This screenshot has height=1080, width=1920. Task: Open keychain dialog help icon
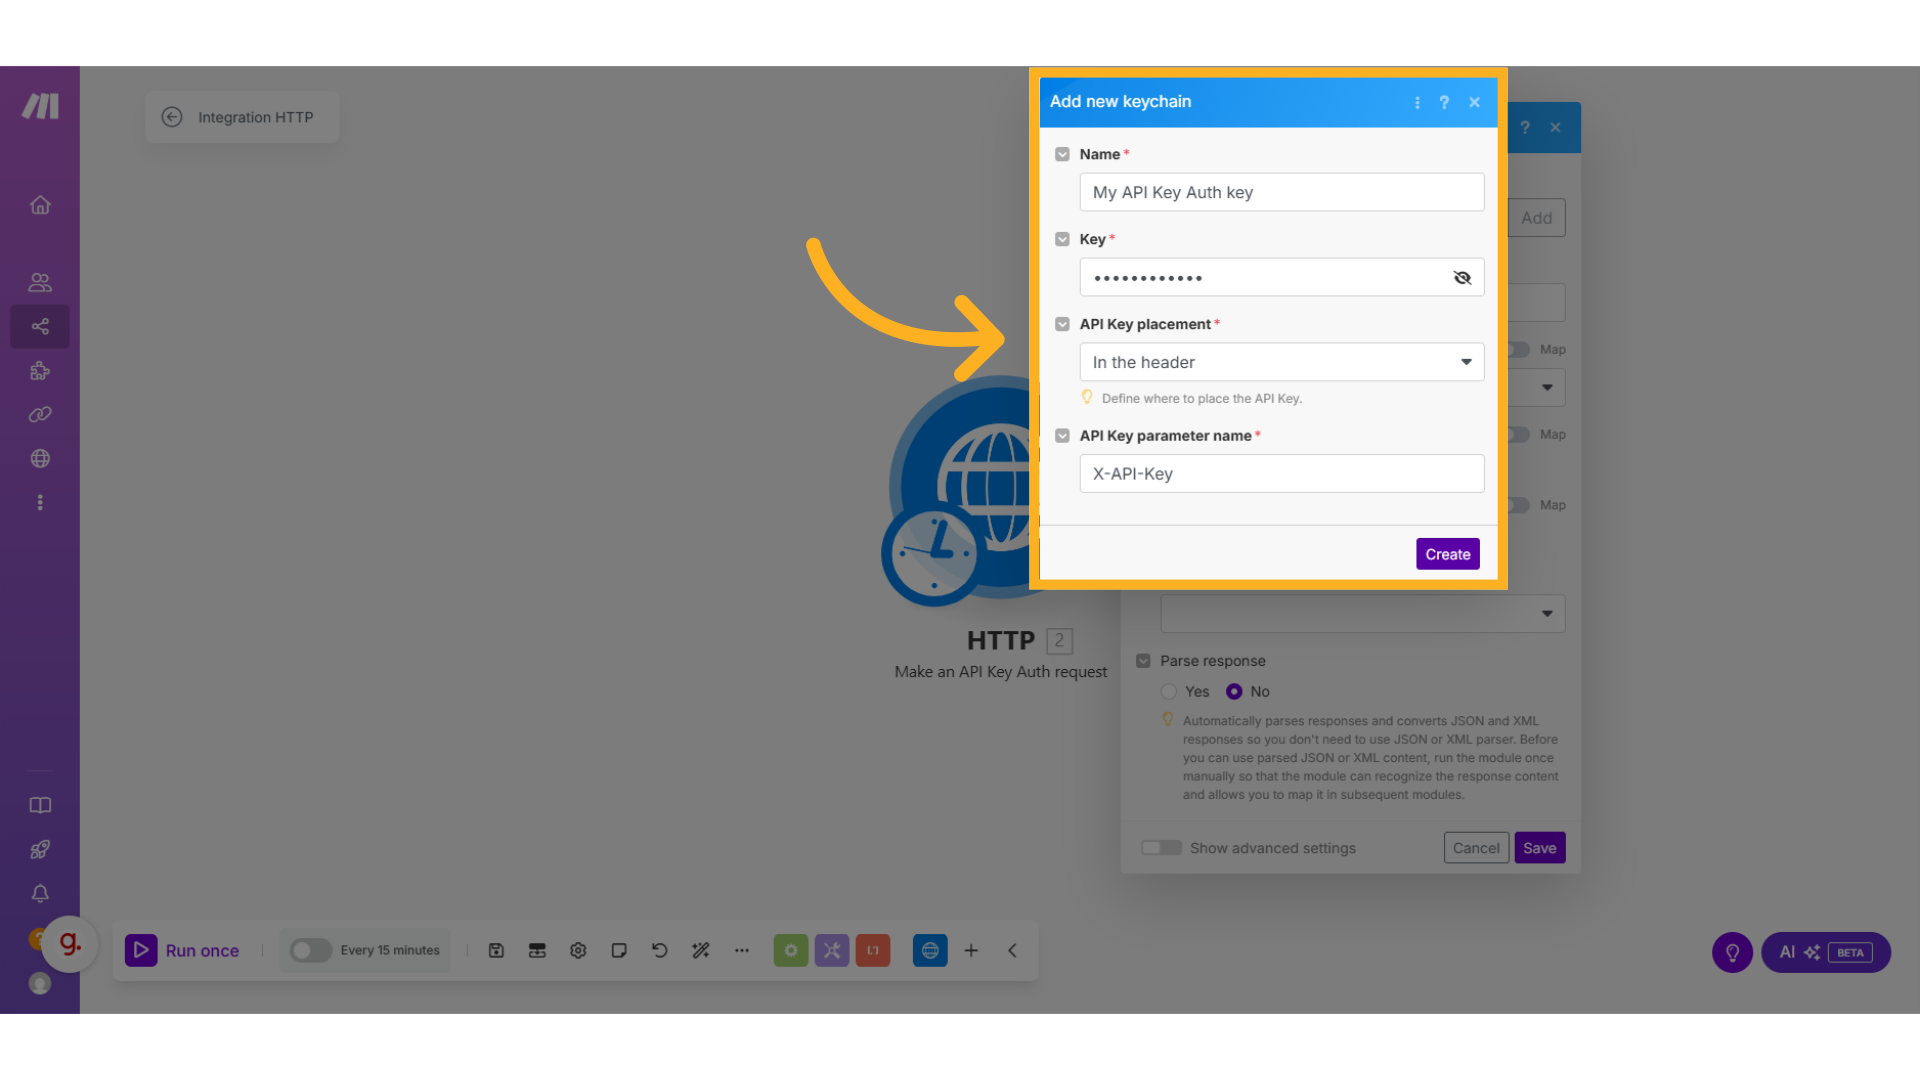[x=1444, y=102]
